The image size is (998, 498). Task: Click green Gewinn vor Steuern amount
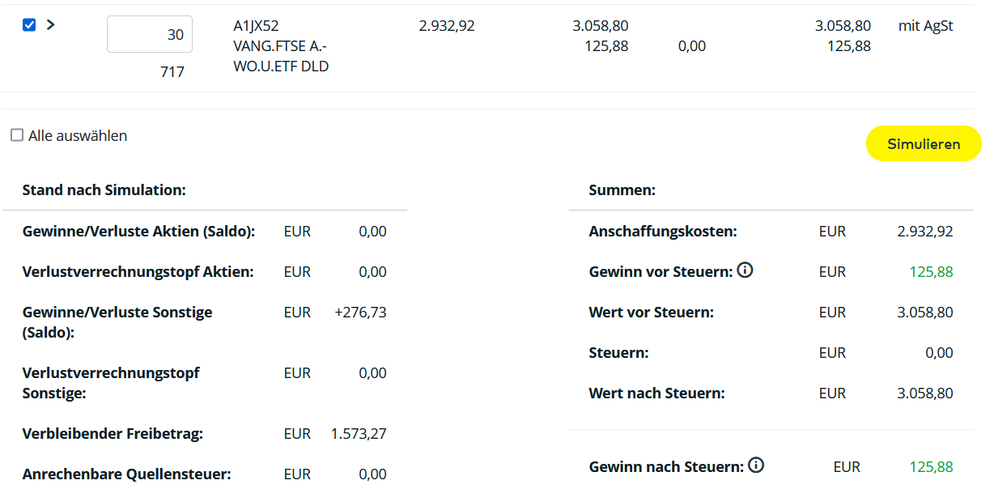pos(931,272)
